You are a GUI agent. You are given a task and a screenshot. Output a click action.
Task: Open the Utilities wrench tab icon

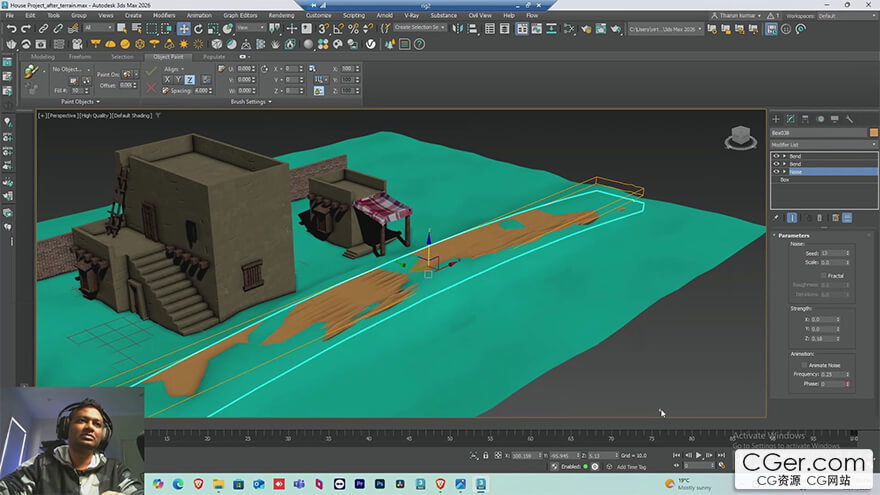click(849, 119)
